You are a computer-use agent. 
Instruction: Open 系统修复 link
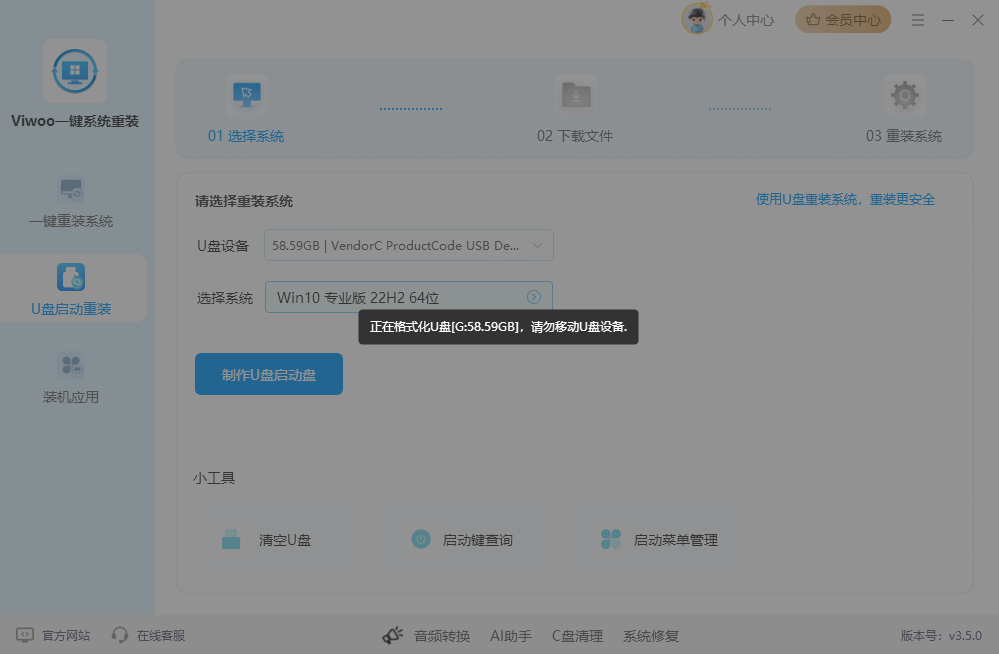(650, 636)
